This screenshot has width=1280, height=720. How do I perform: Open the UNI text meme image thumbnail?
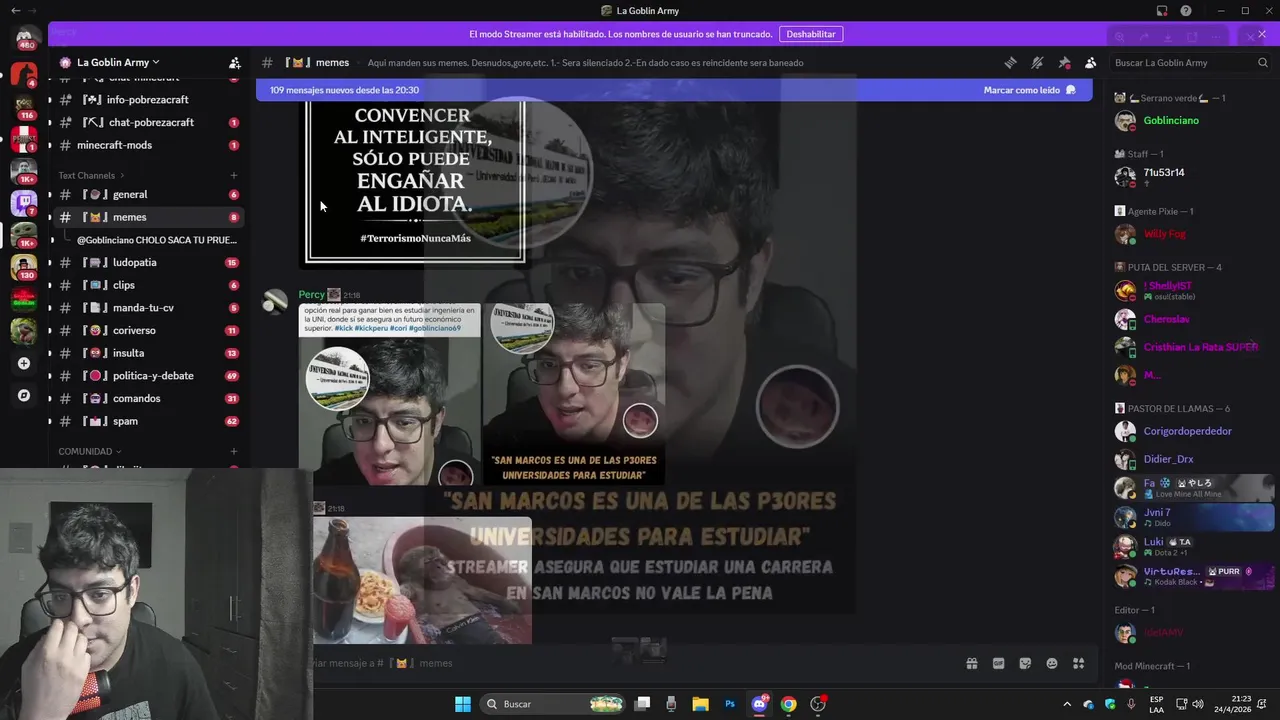click(390, 395)
